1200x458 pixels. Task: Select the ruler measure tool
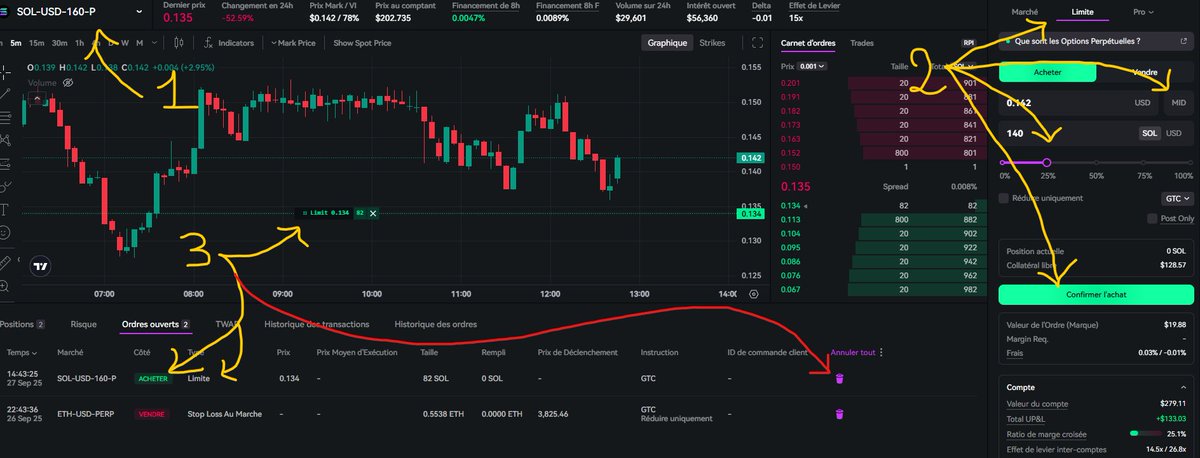click(x=5, y=261)
